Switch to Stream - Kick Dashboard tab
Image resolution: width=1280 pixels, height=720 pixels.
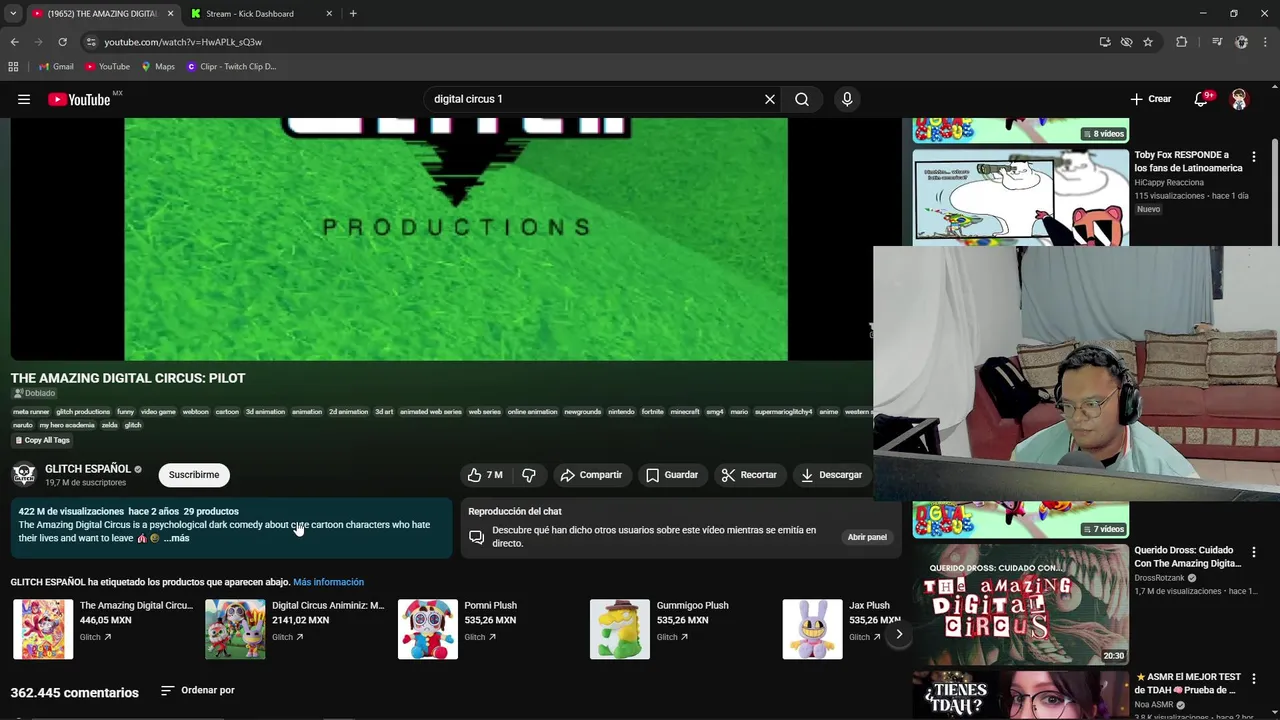262,14
